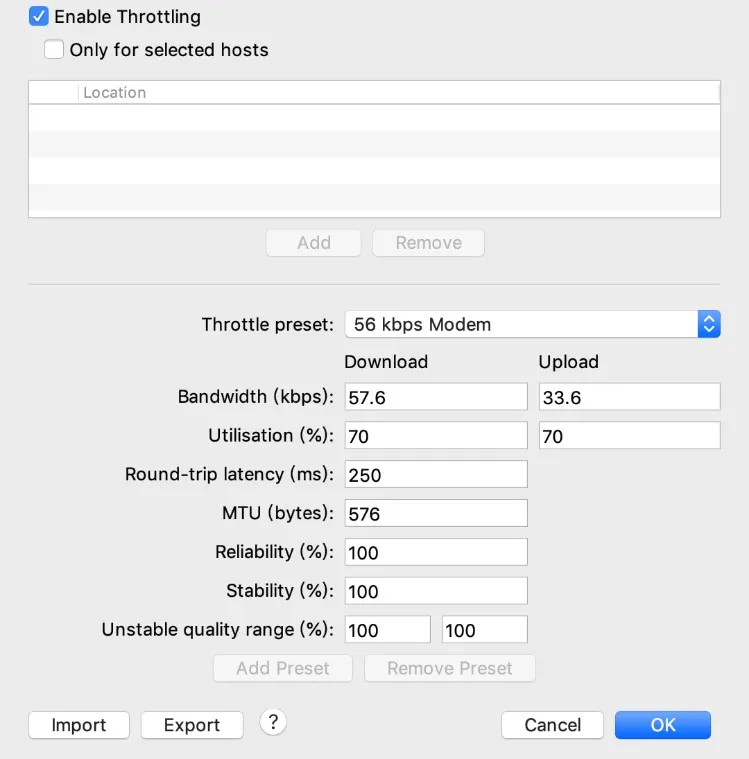Click the help question mark icon
The width and height of the screenshot is (749, 759).
coord(273,722)
